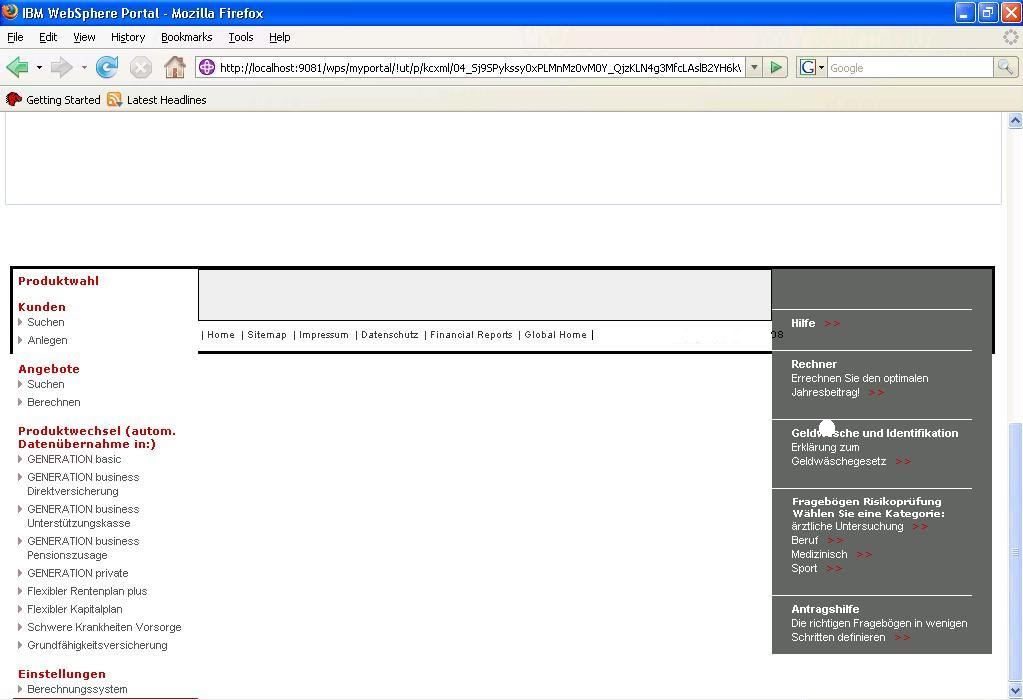
Task: Open the Tools menu
Action: point(240,37)
